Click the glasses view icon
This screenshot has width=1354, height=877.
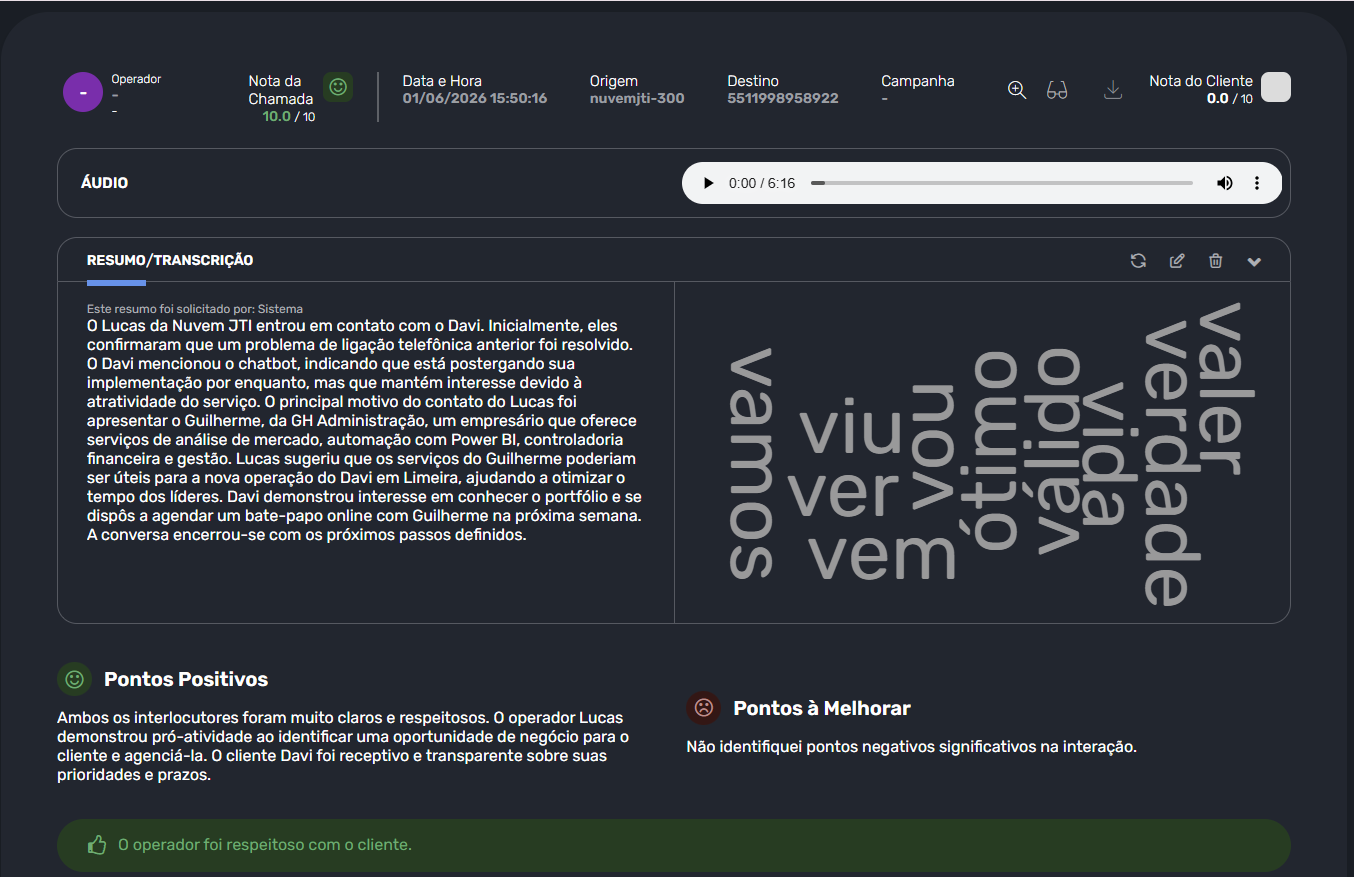(1057, 90)
